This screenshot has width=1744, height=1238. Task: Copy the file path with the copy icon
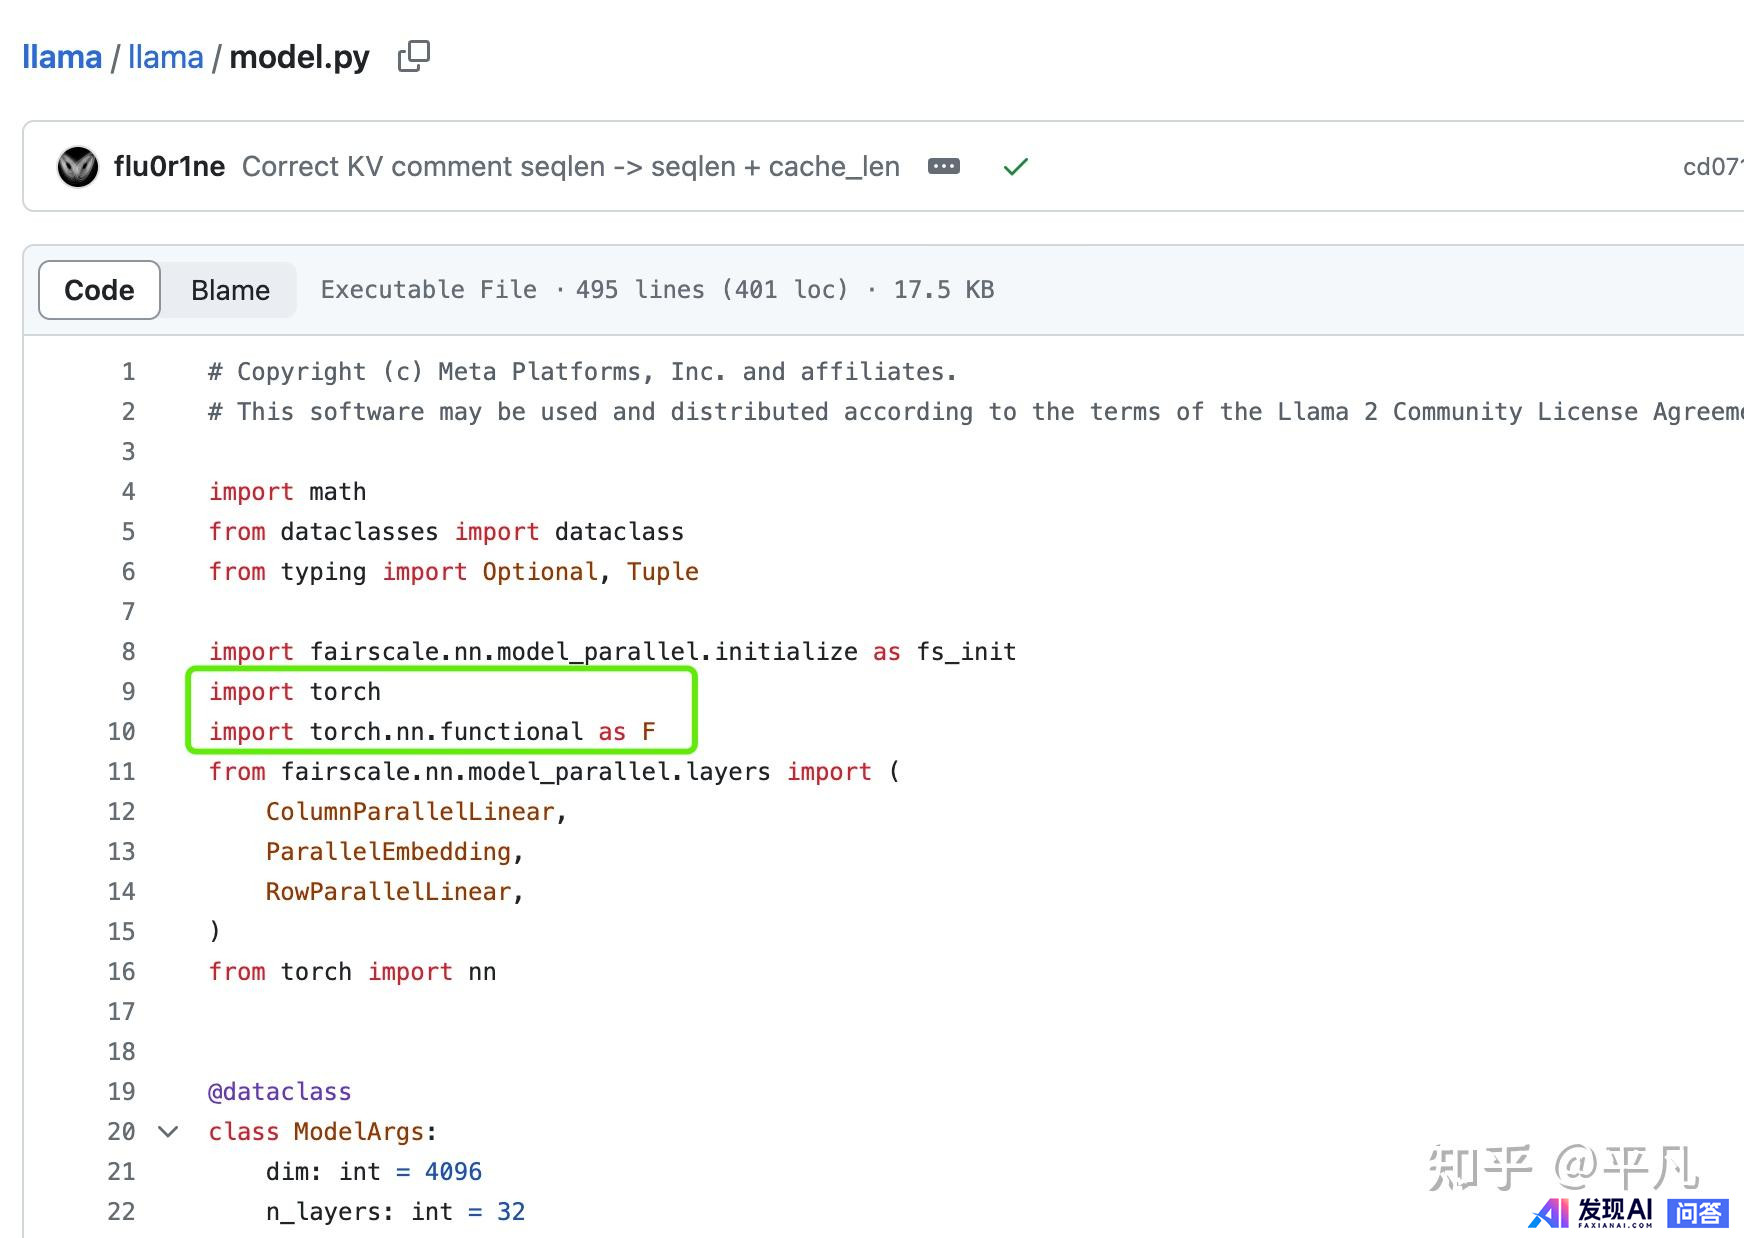414,57
